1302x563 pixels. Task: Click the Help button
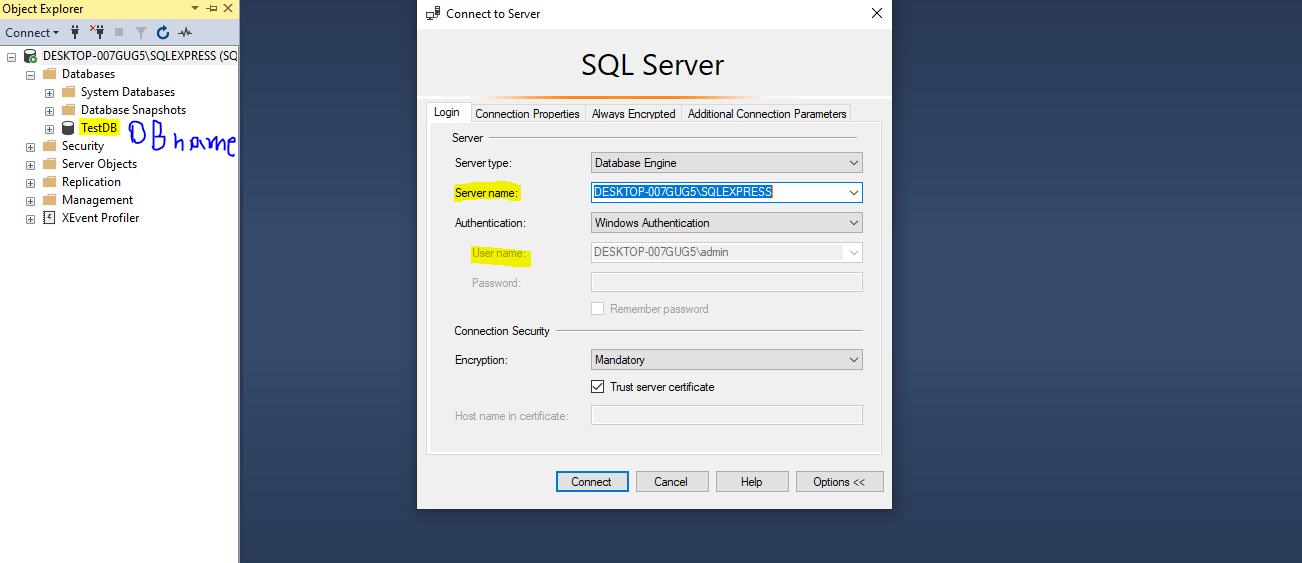(752, 482)
